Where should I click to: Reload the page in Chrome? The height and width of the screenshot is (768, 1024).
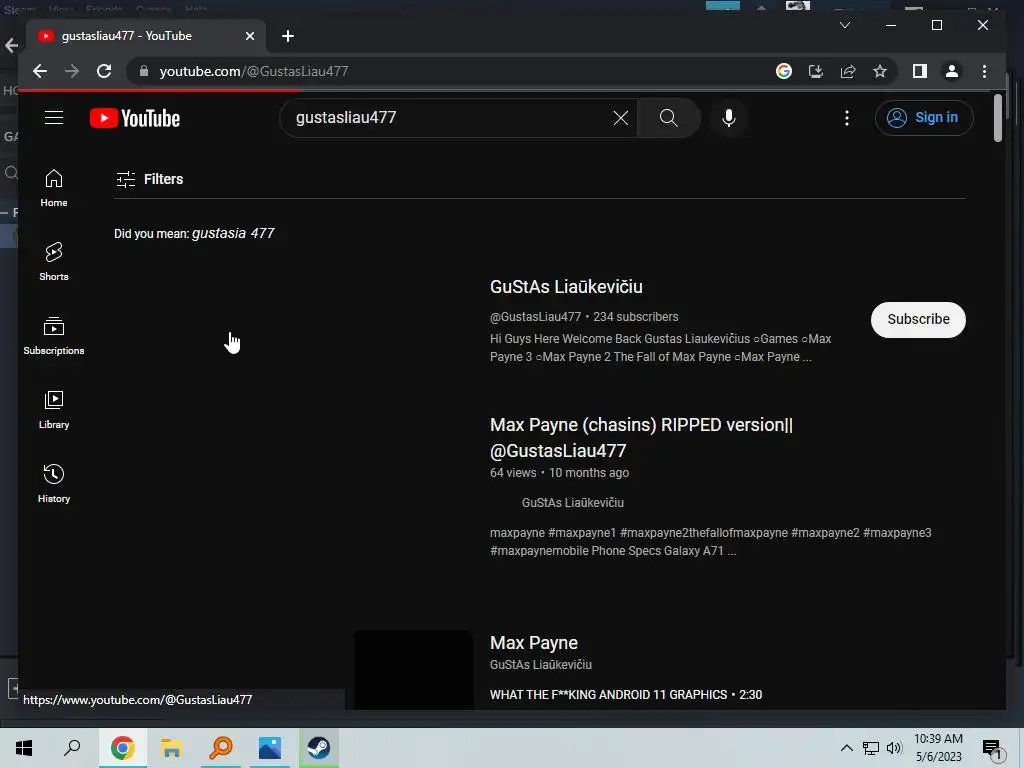104,71
